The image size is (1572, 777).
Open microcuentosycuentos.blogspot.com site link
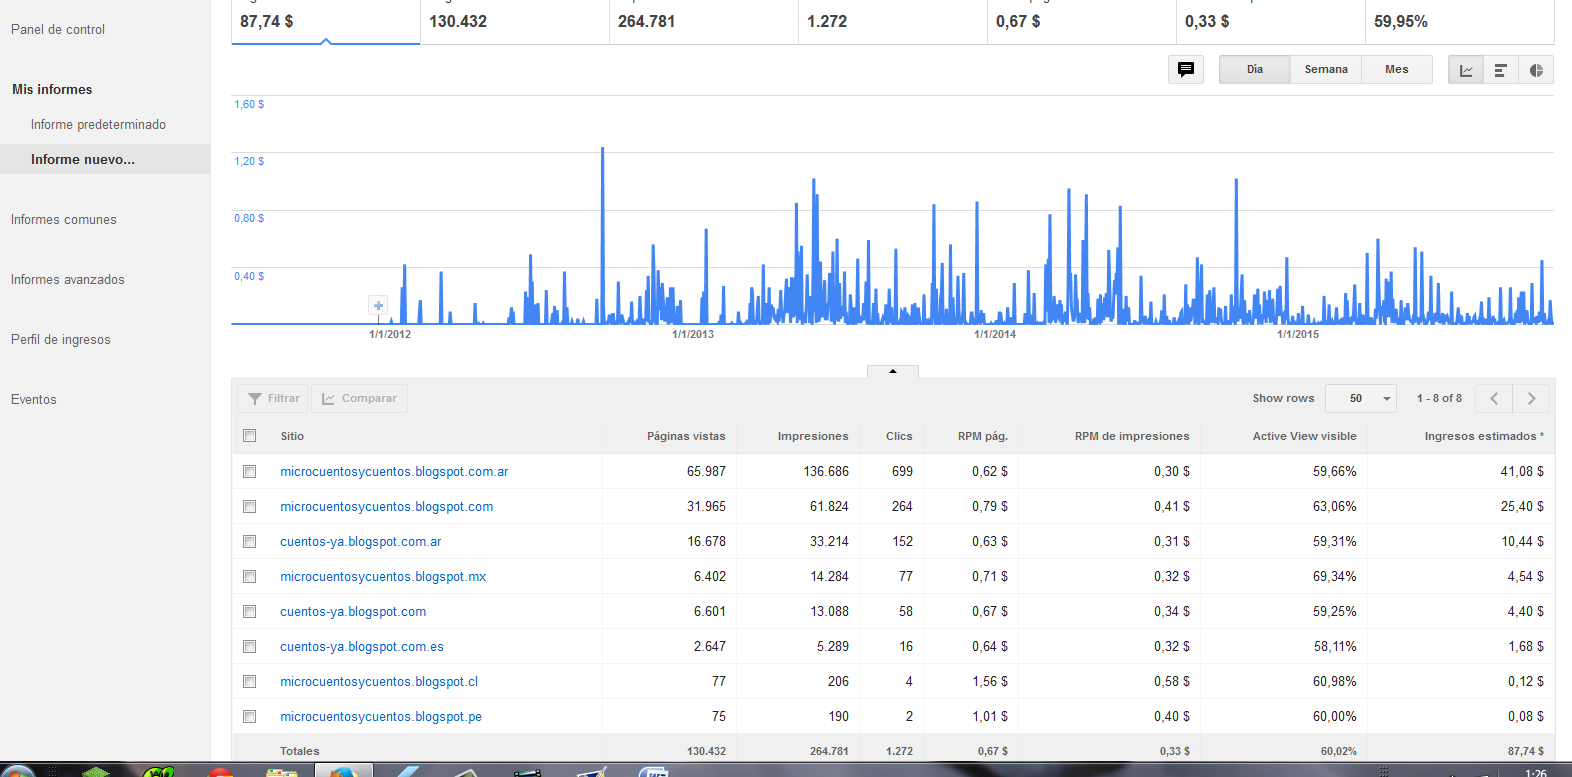click(386, 507)
